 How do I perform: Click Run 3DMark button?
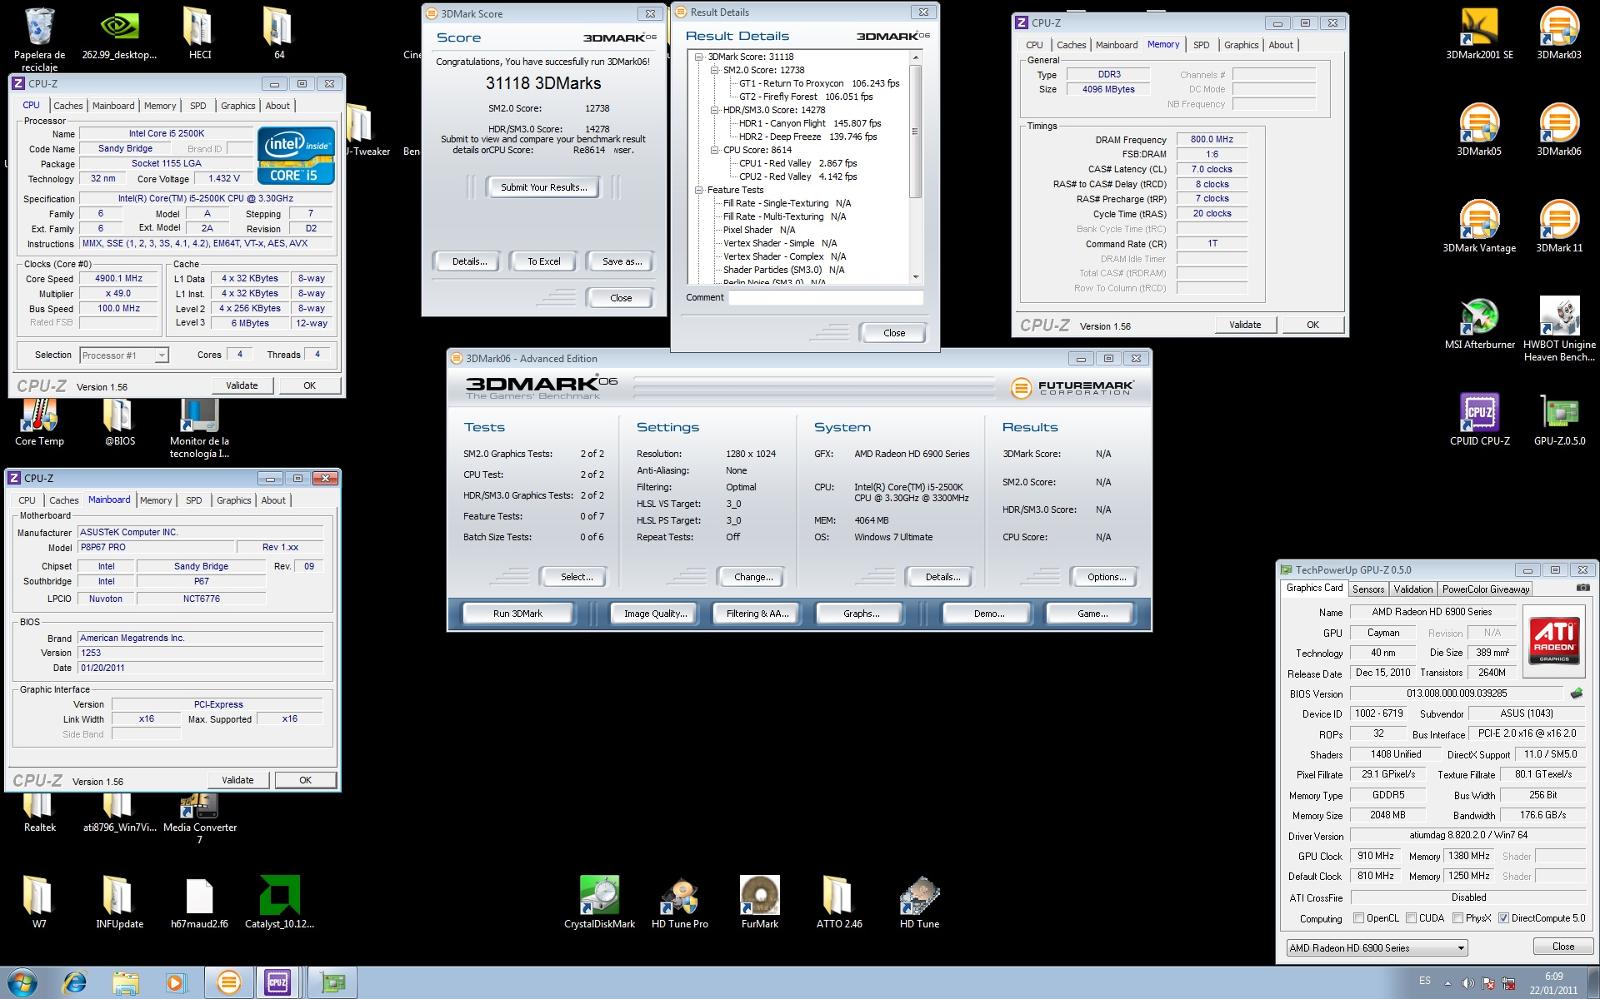pos(518,613)
